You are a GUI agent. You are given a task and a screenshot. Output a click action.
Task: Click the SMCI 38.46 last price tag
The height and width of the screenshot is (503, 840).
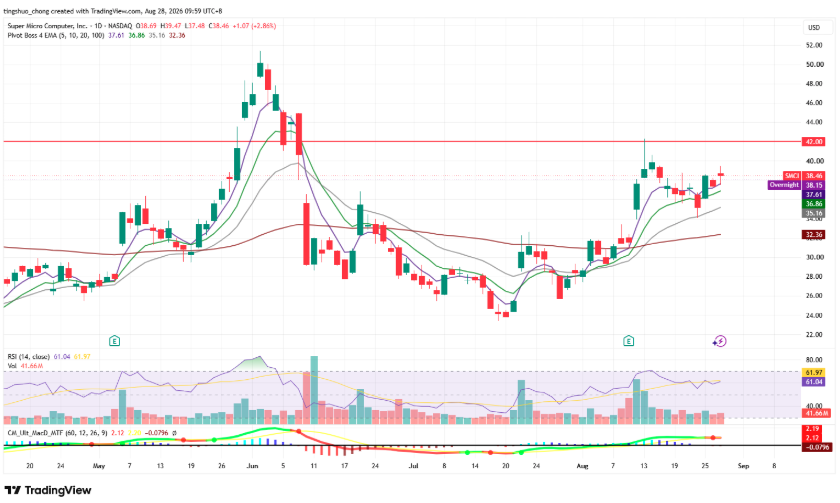(x=804, y=176)
